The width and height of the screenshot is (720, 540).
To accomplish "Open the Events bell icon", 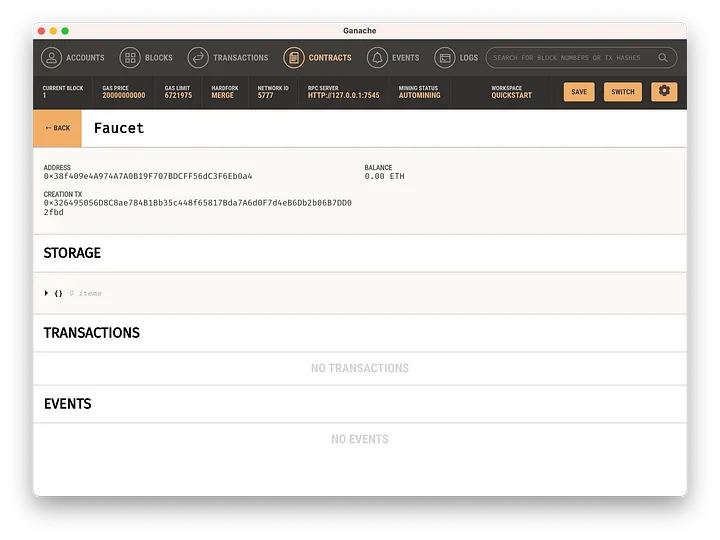I will [378, 58].
